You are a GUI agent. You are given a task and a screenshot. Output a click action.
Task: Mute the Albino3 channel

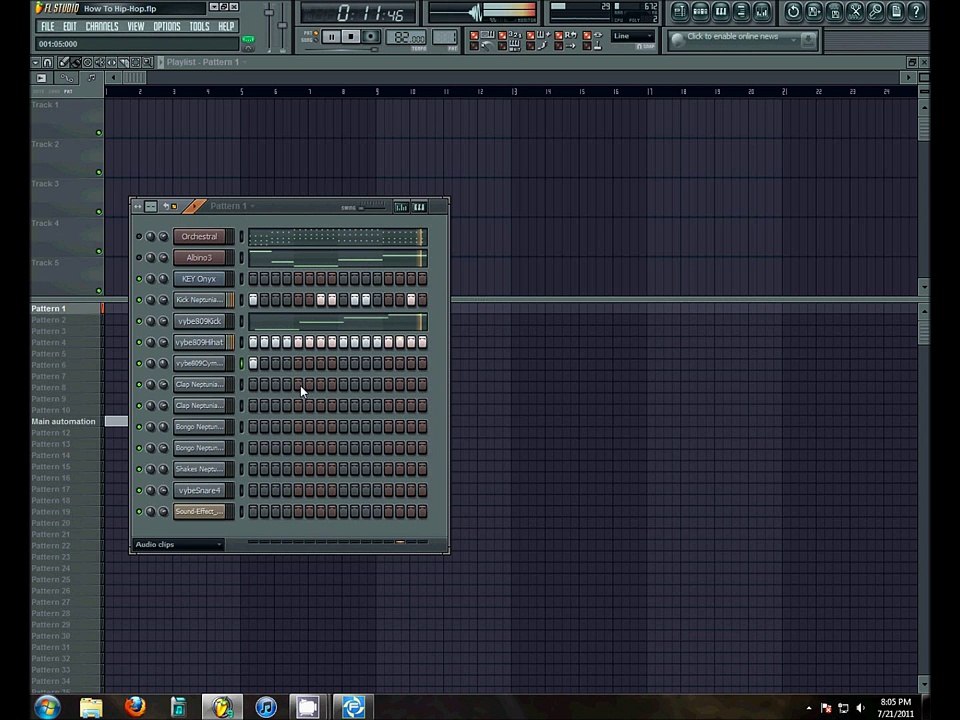(x=139, y=258)
